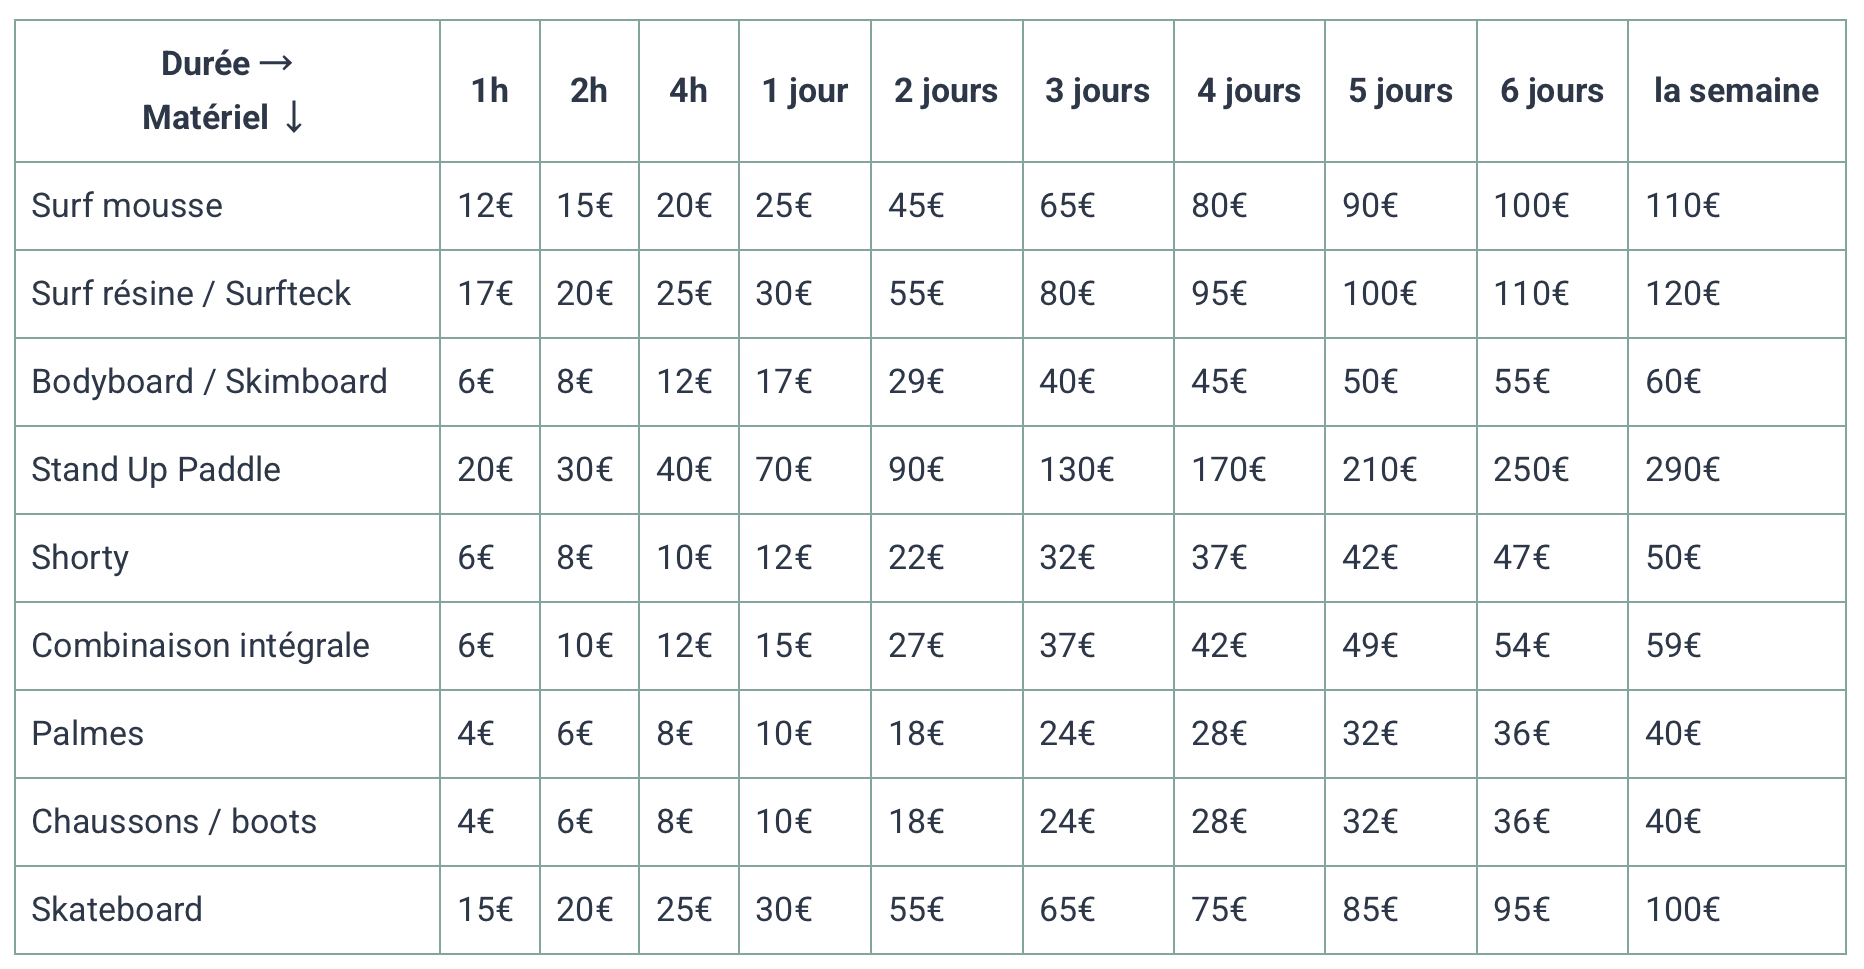This screenshot has width=1864, height=969.
Task: Click the 1 jour column header
Action: 804,91
